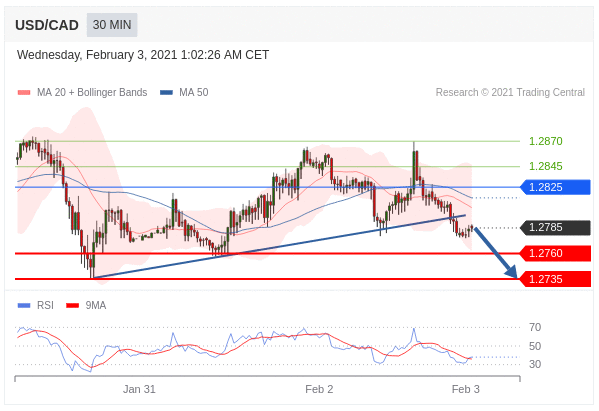Click the Feb 2 date axis label
The width and height of the screenshot is (599, 411).
click(x=319, y=389)
